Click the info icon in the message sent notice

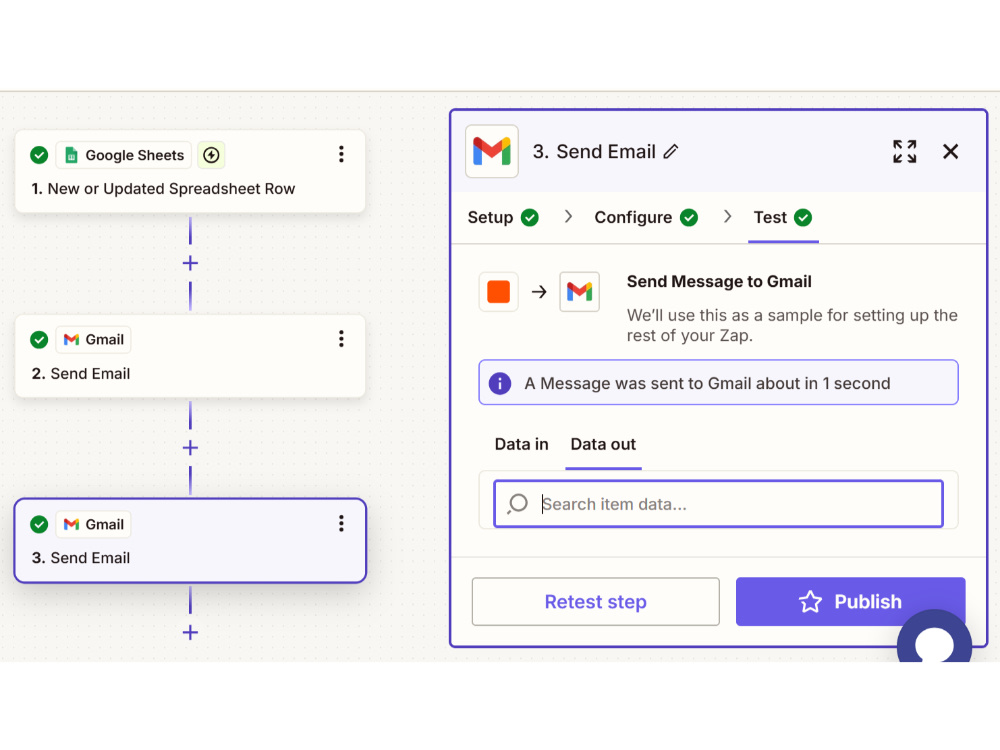coord(500,383)
